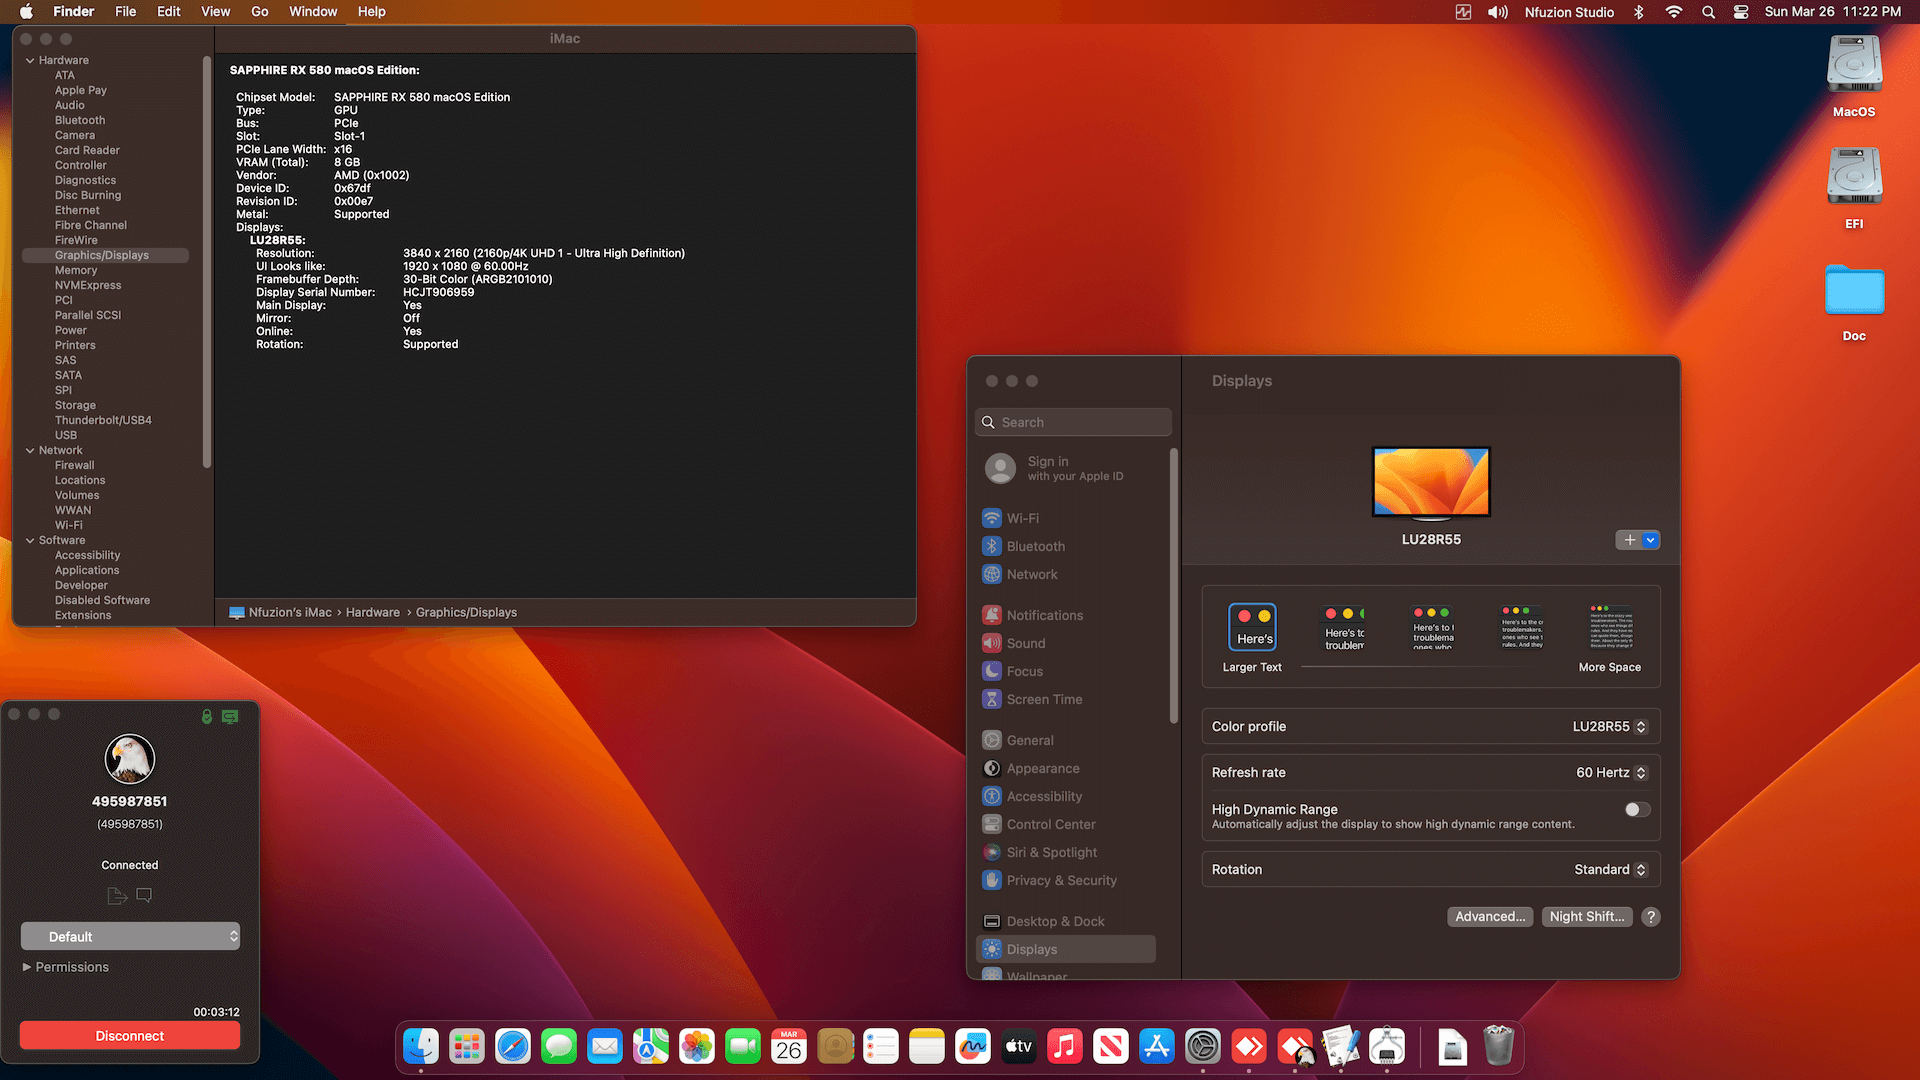Enable the High Dynamic Range toggle
Screen dimensions: 1920x1080
tap(1636, 809)
